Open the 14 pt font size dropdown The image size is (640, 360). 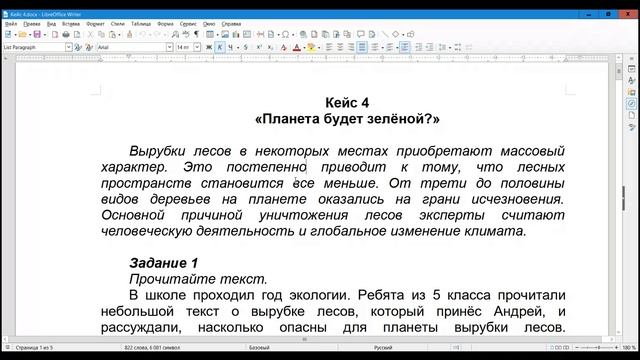(x=197, y=47)
